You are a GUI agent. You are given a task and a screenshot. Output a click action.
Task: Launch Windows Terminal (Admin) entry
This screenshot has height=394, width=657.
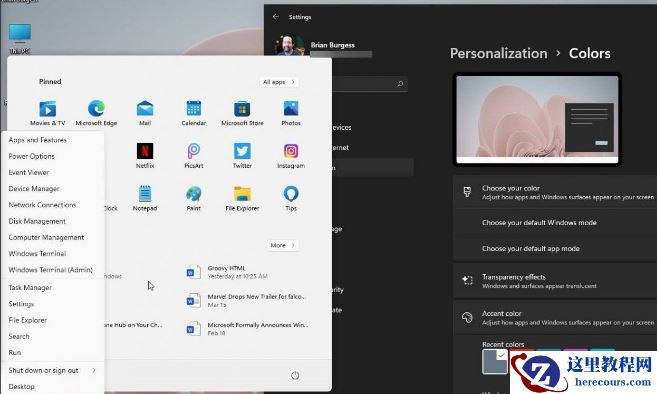[52, 270]
